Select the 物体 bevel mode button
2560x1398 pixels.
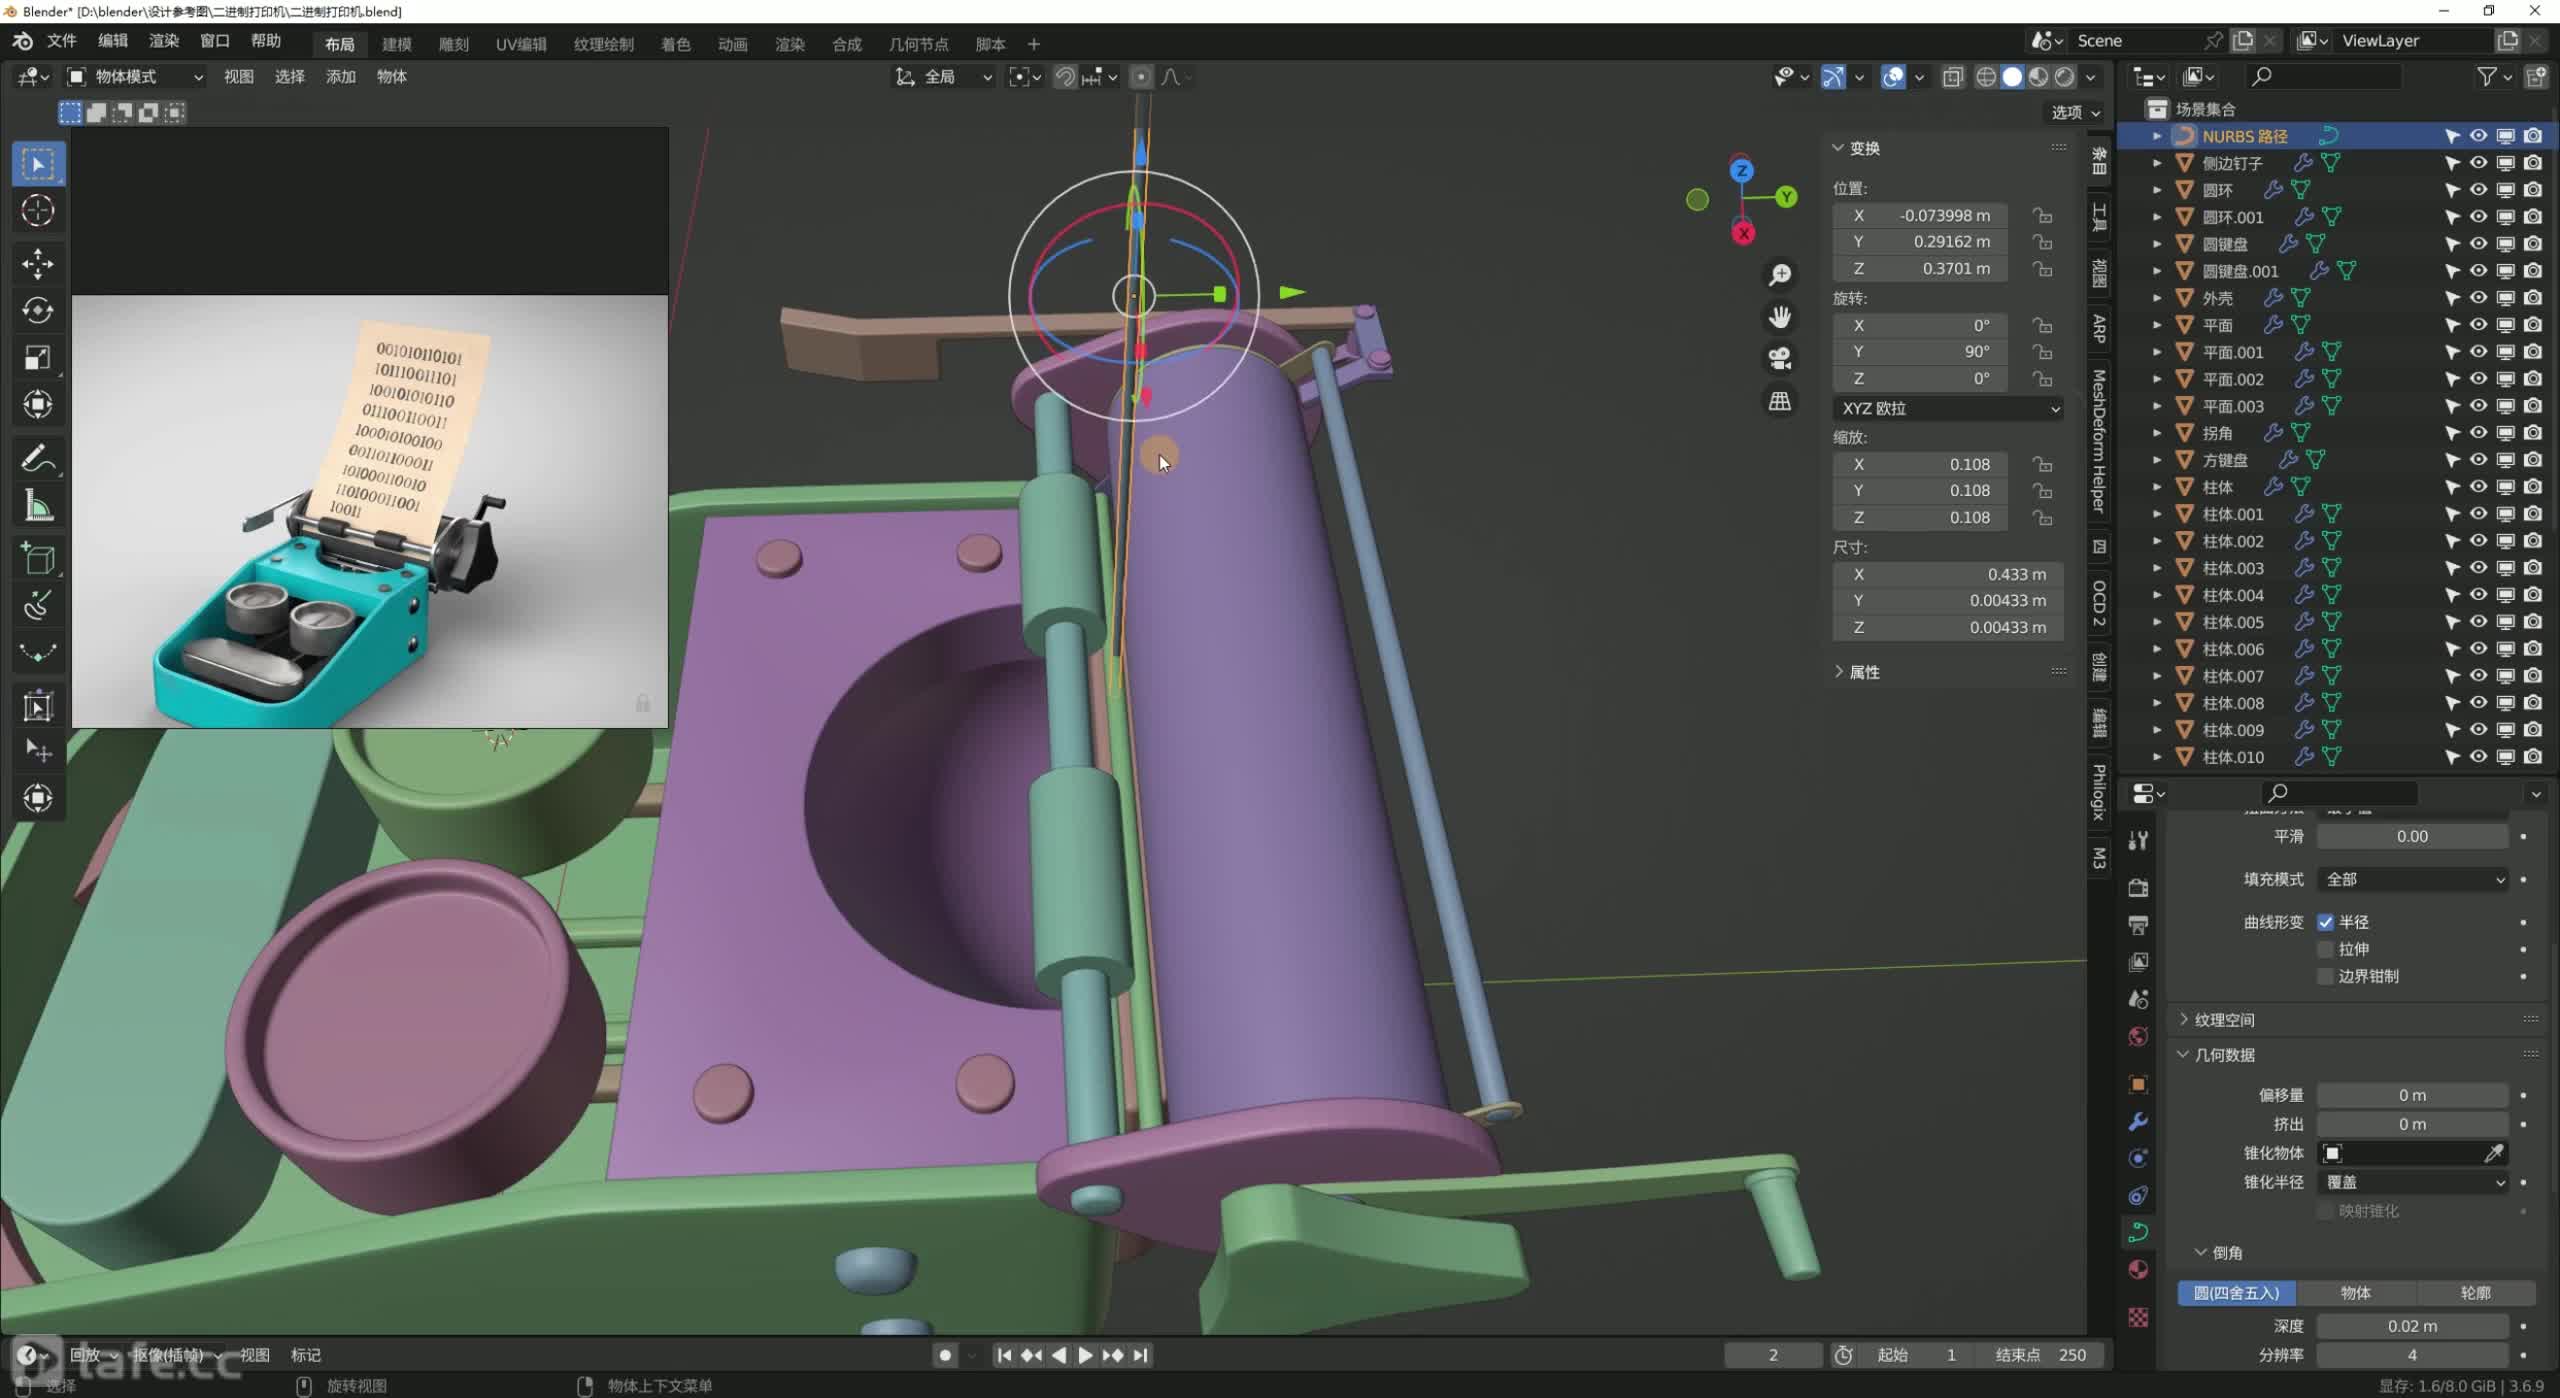click(x=2355, y=1293)
